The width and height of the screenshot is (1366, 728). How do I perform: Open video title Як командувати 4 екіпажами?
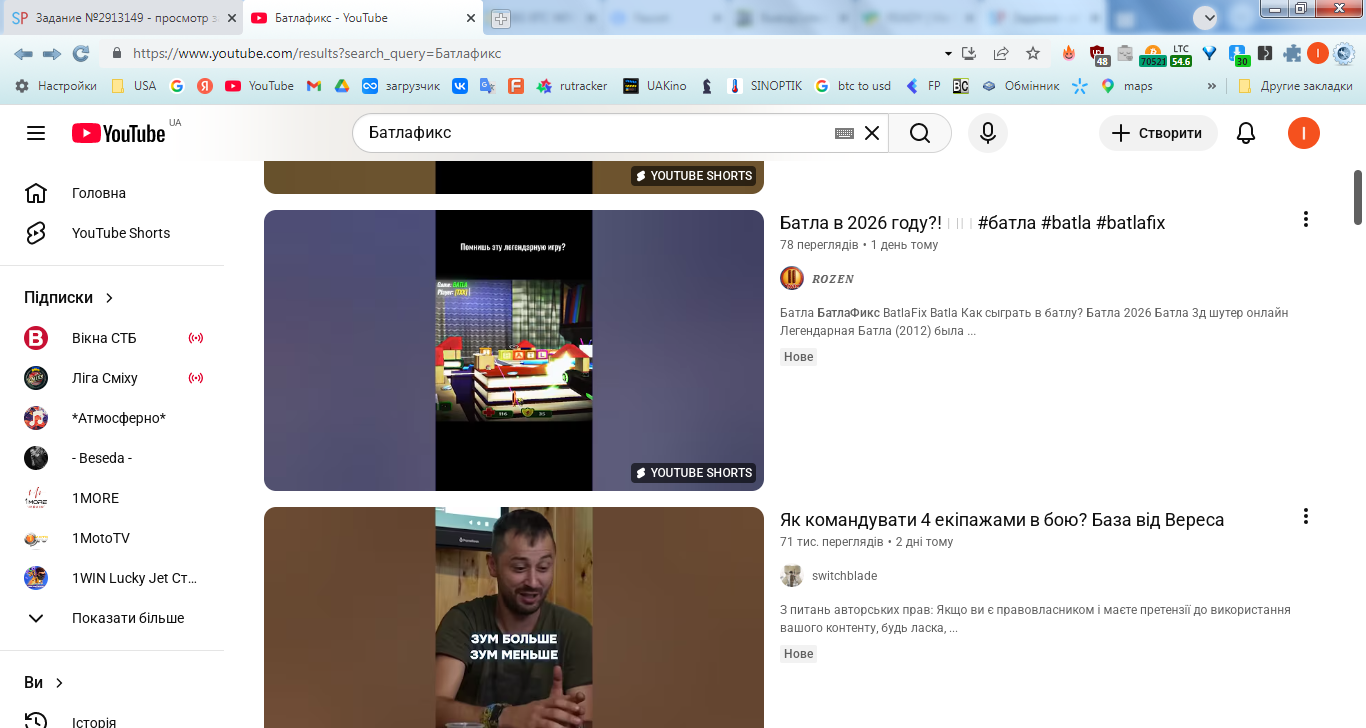pyautogui.click(x=1002, y=520)
